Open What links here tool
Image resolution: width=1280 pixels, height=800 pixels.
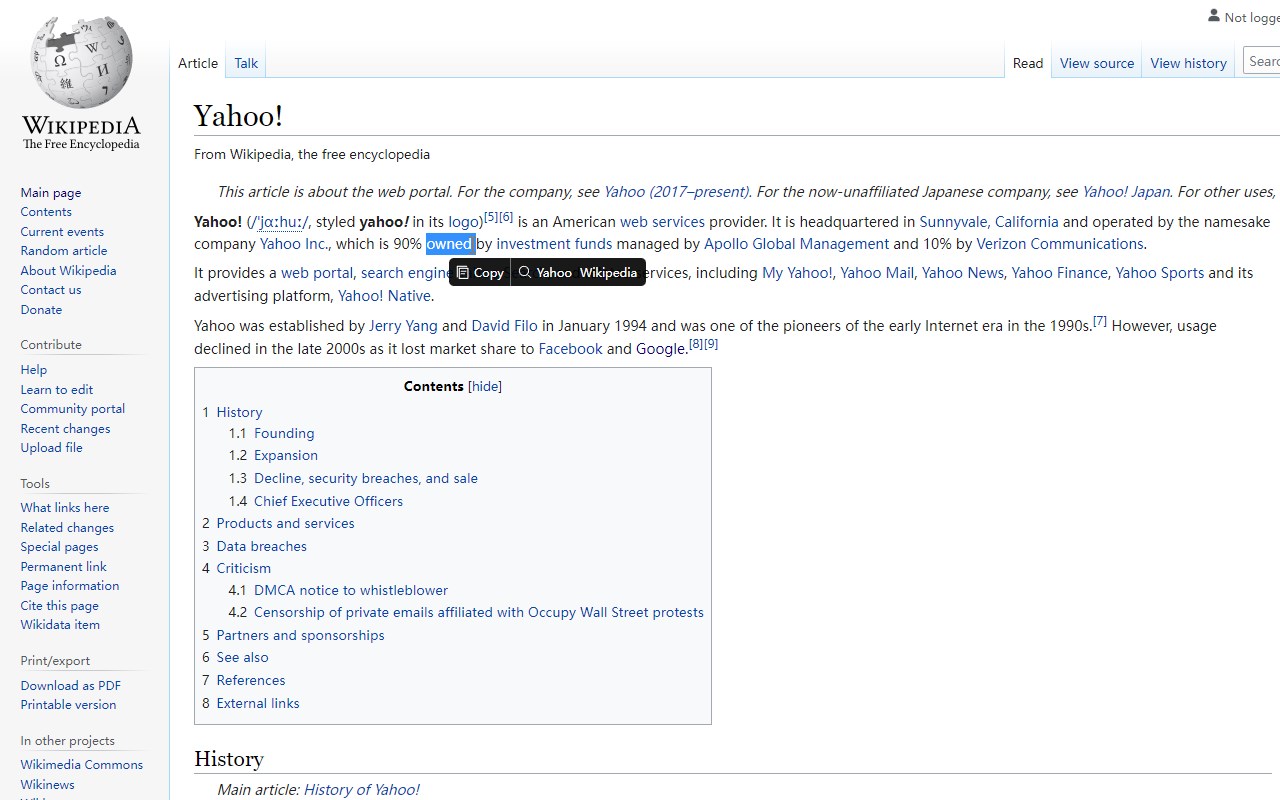65,508
